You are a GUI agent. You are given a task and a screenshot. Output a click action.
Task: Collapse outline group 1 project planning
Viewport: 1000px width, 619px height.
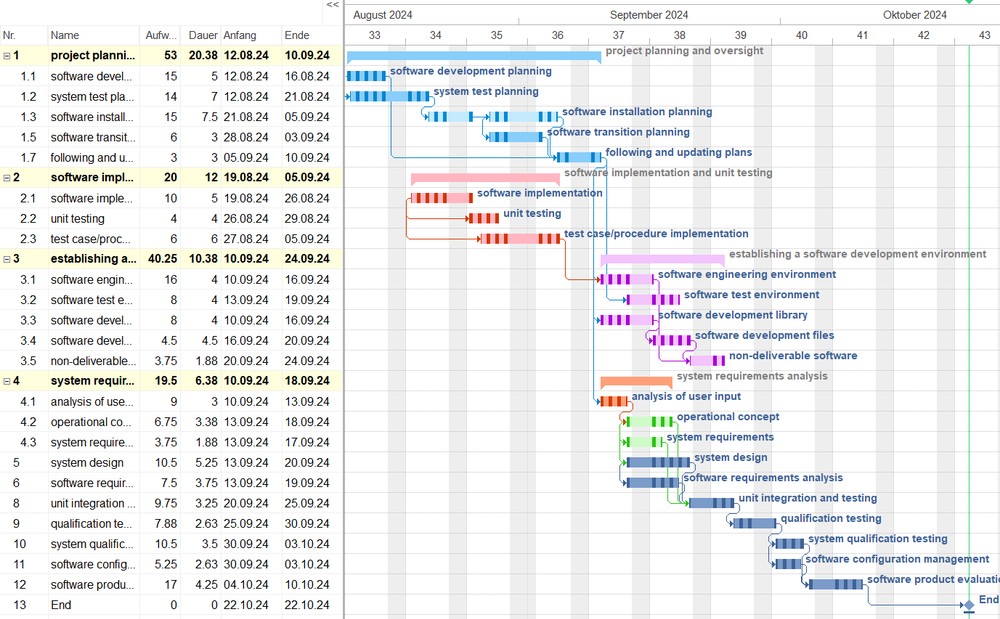coord(7,55)
